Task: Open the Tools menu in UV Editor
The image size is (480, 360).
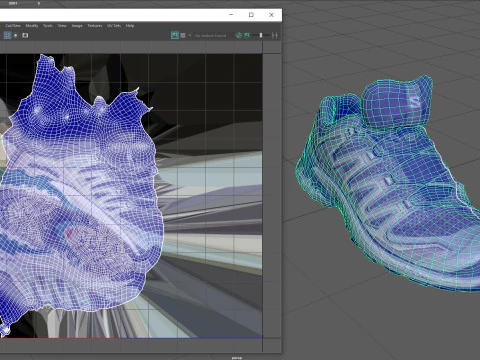Action: click(48, 26)
